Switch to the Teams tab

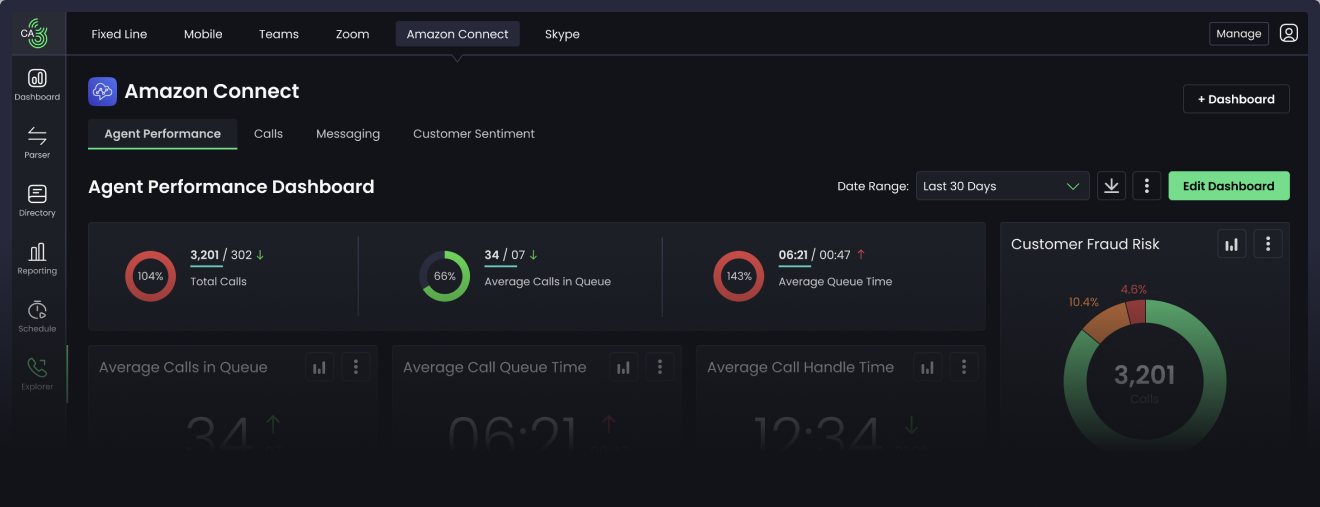click(279, 34)
